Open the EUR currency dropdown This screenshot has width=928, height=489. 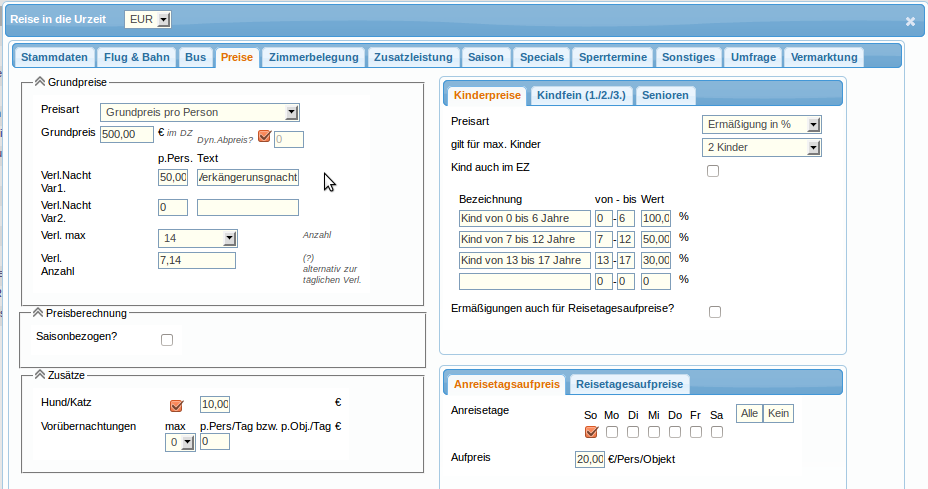(x=148, y=20)
